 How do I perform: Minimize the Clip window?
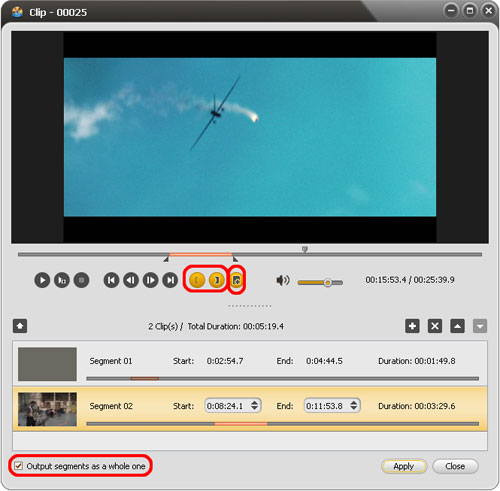(451, 11)
